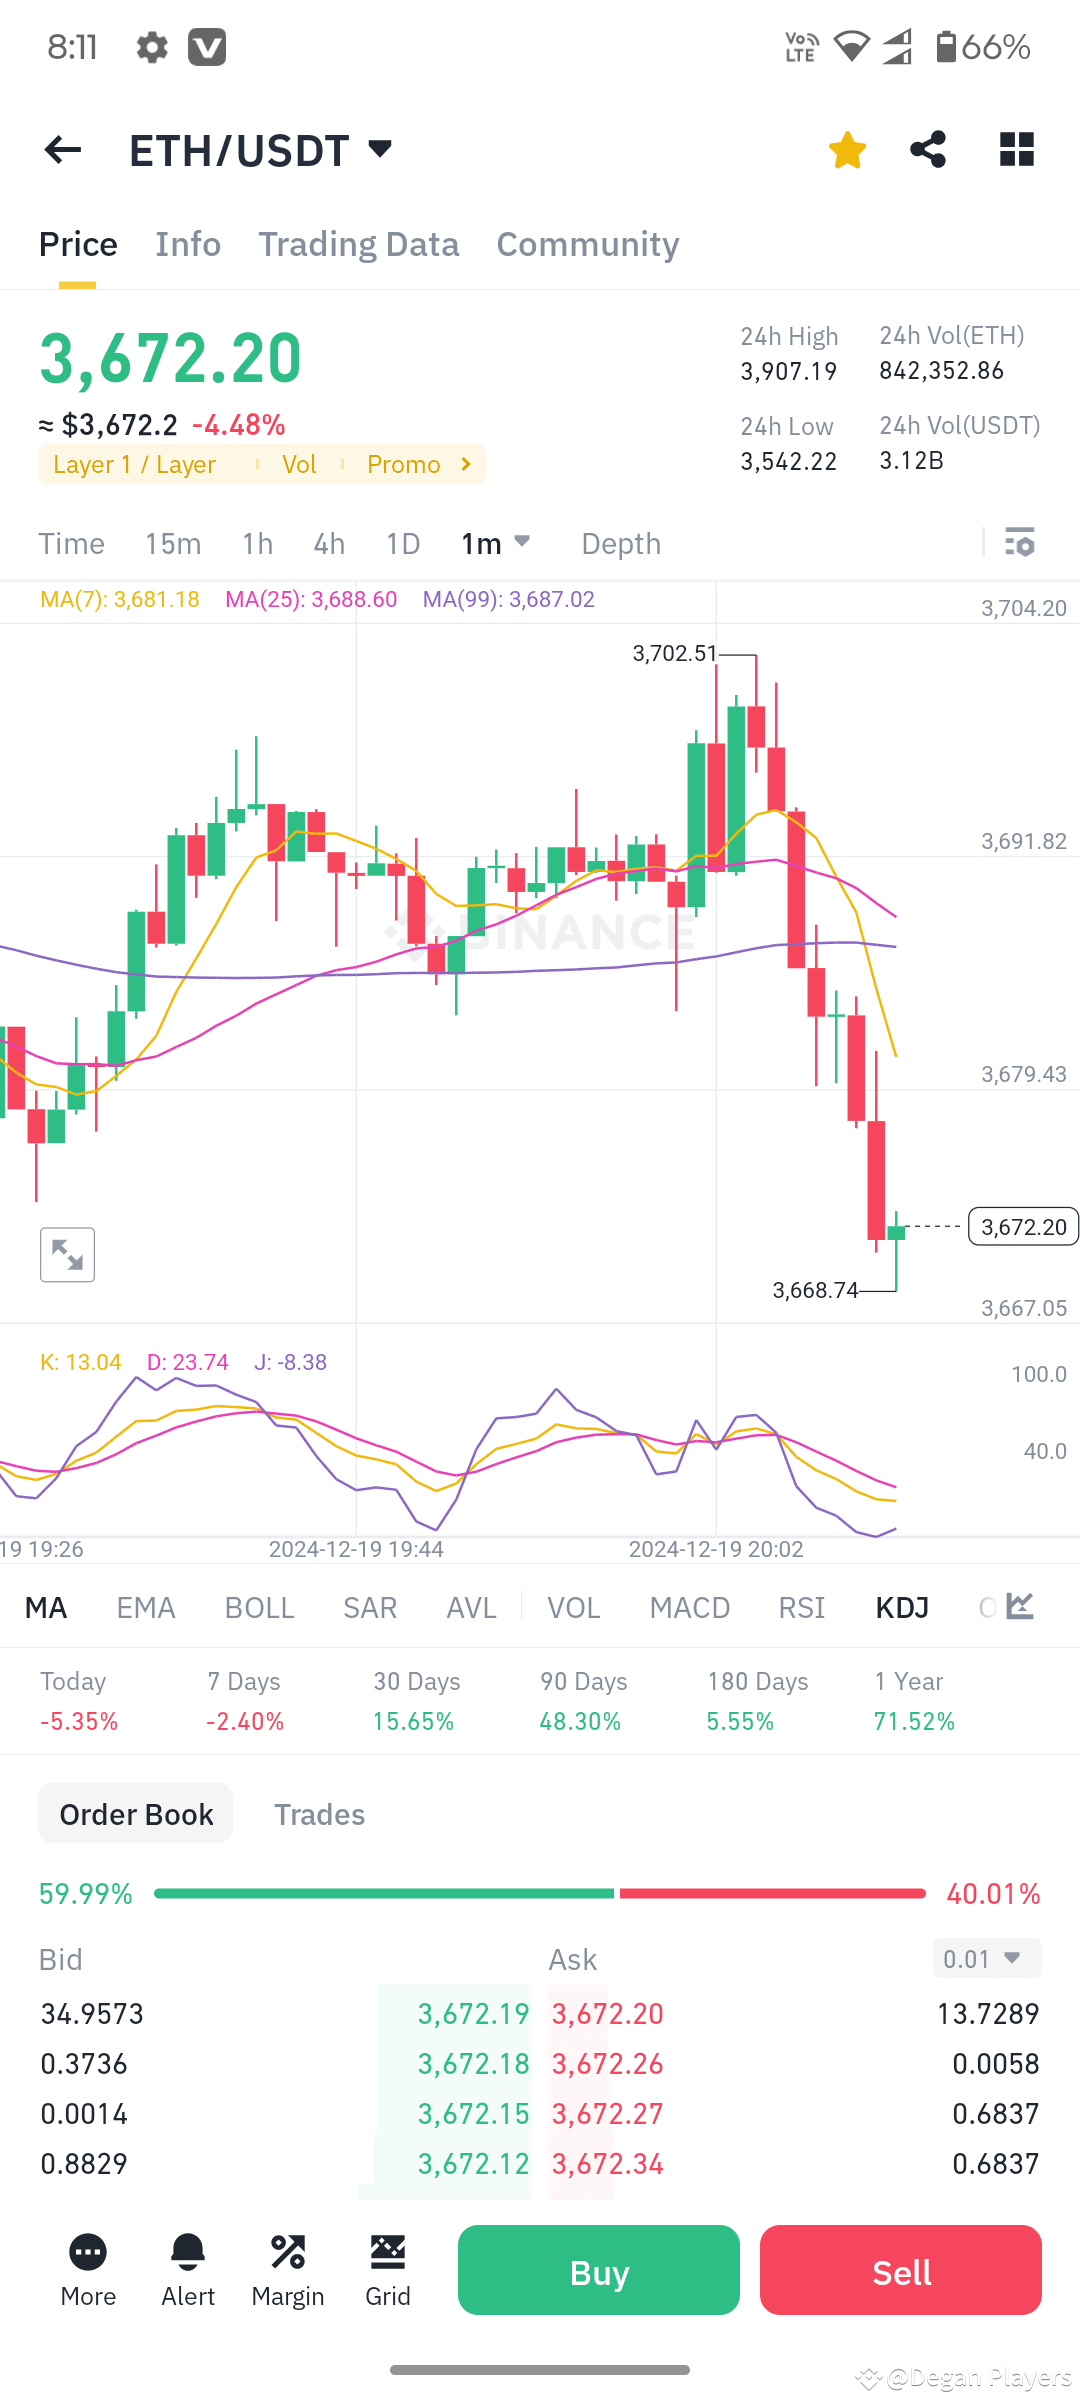Enable the MACD indicator
The width and height of the screenshot is (1080, 2400).
click(689, 1607)
